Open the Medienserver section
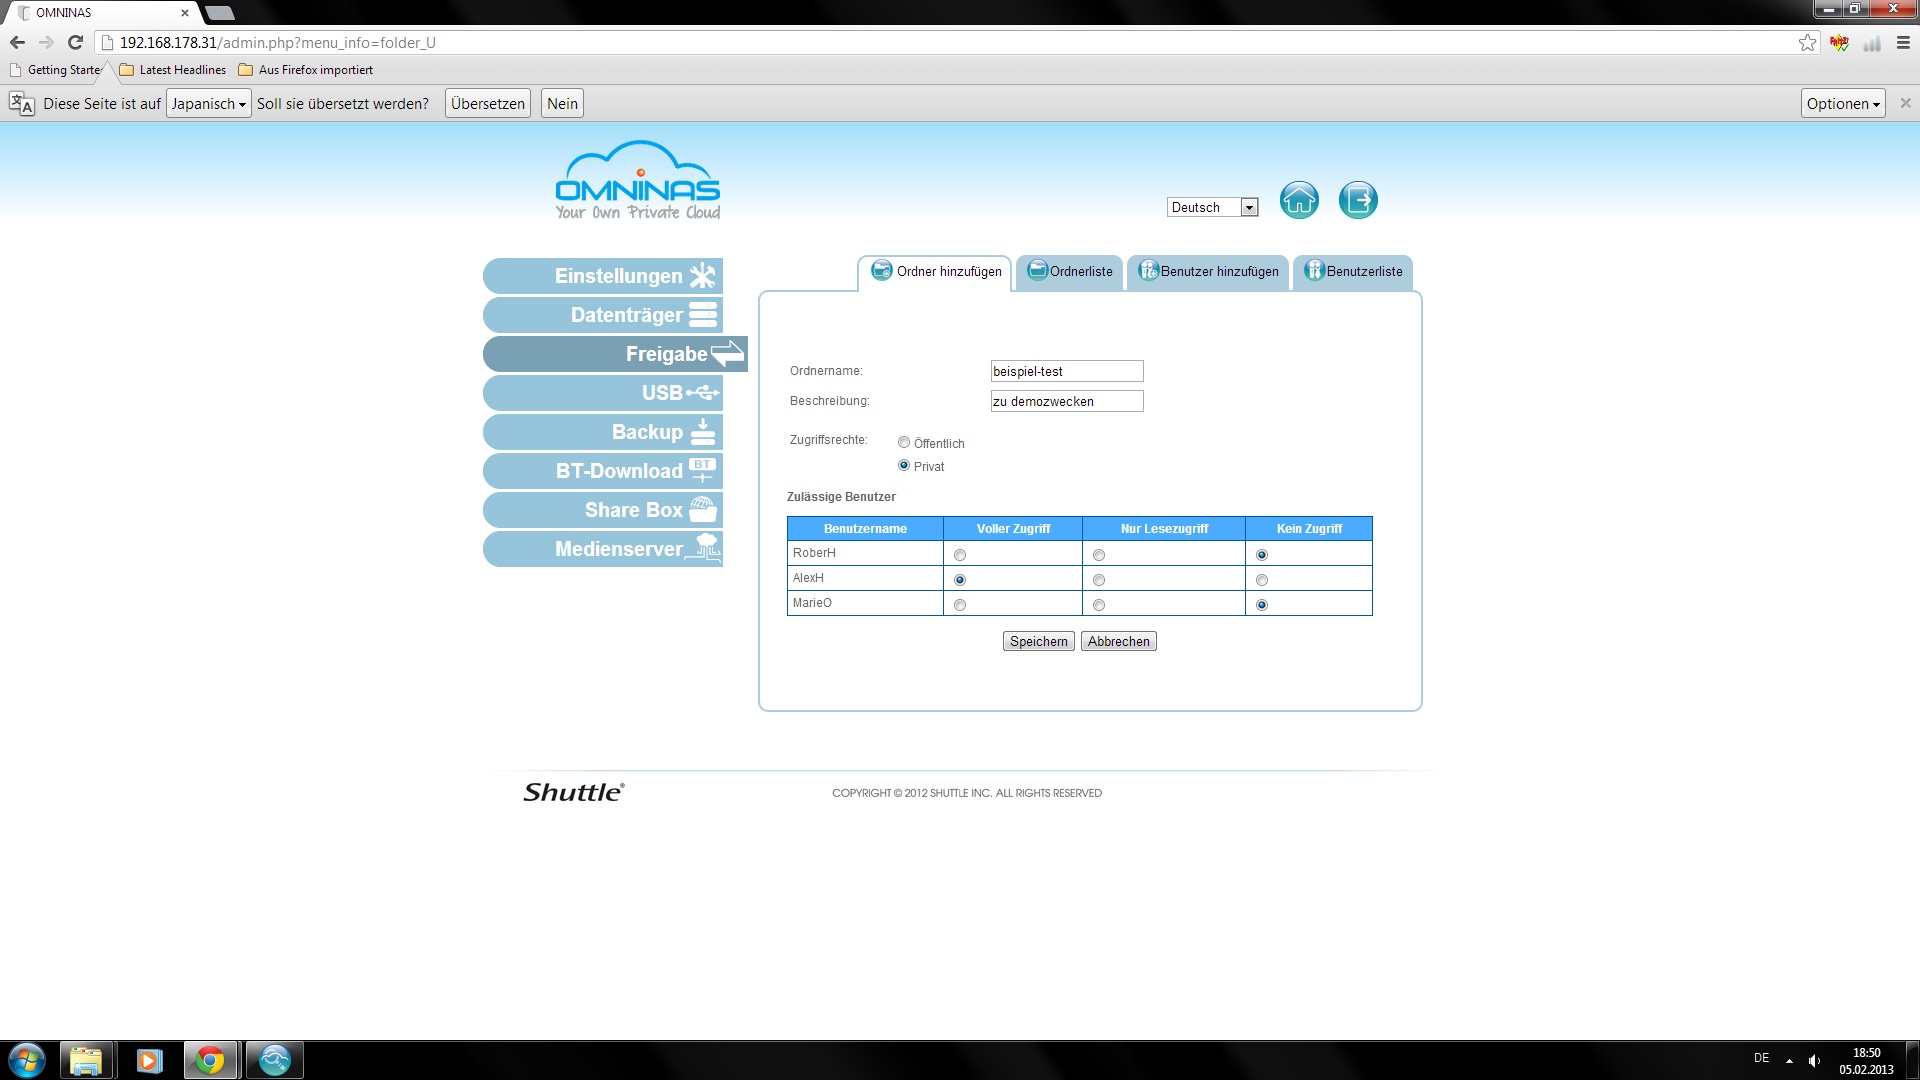Viewport: 1920px width, 1080px height. click(603, 549)
